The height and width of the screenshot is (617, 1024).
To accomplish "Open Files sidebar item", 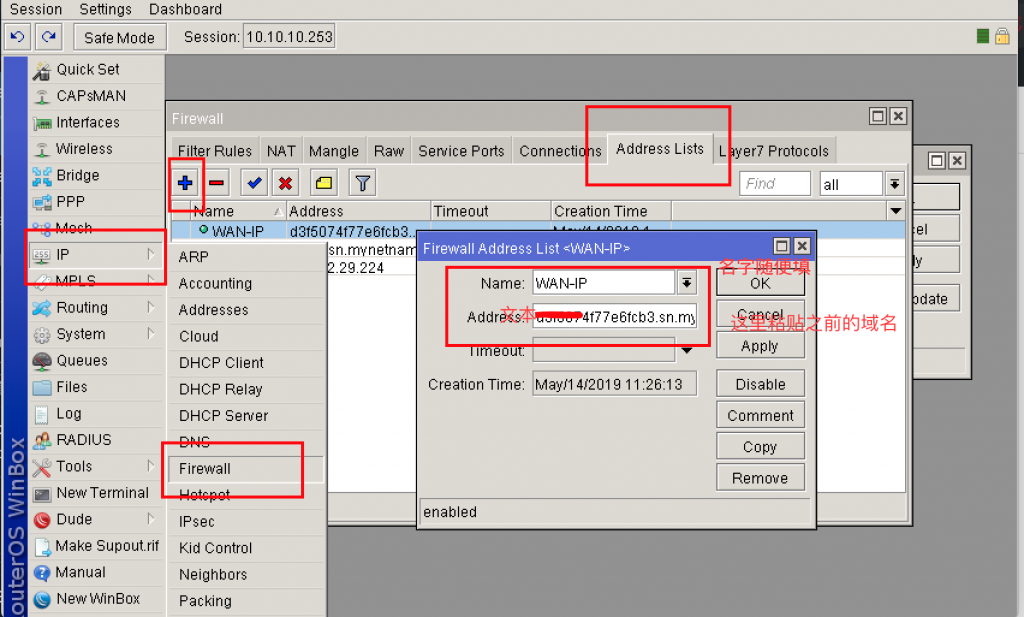I will (x=95, y=387).
